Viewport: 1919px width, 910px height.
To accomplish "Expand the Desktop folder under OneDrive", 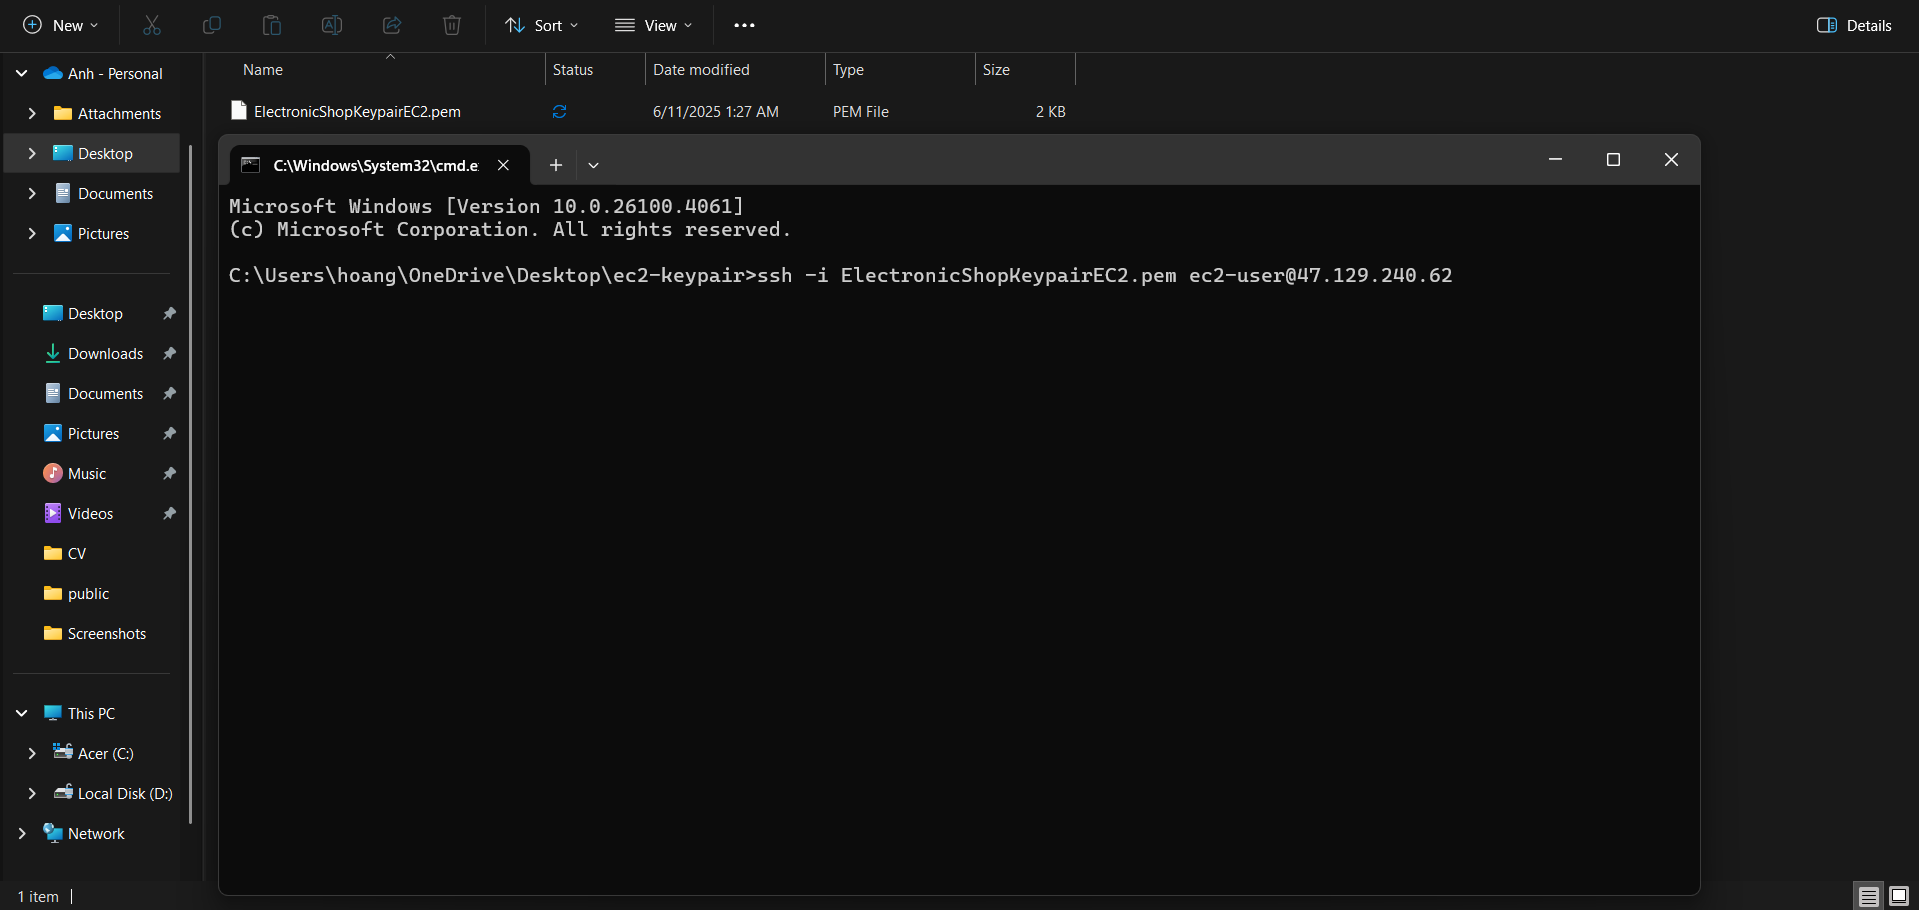I will [x=32, y=153].
